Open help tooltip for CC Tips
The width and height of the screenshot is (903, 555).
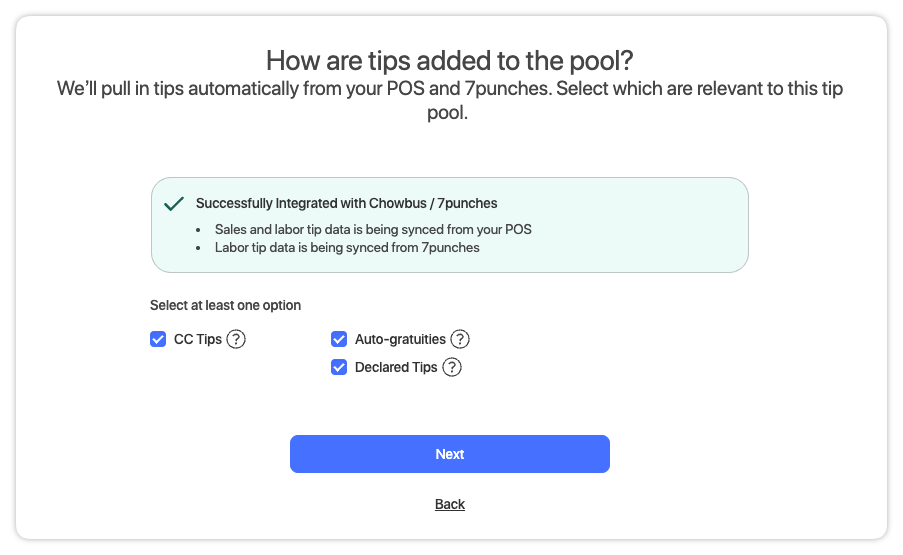click(236, 339)
